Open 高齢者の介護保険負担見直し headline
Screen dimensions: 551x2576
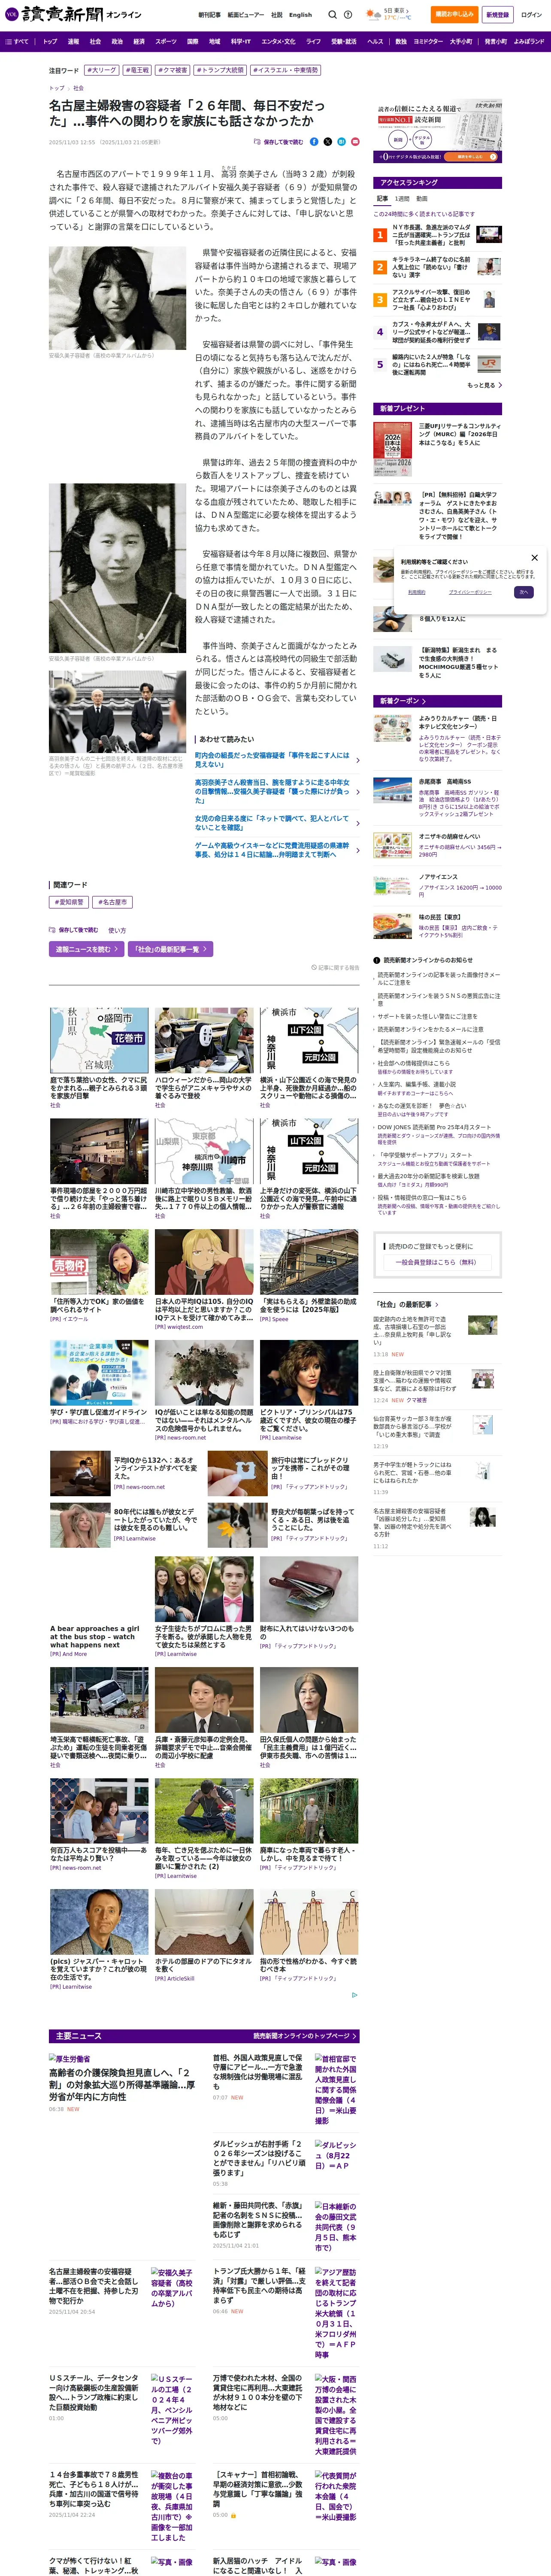121,2085
